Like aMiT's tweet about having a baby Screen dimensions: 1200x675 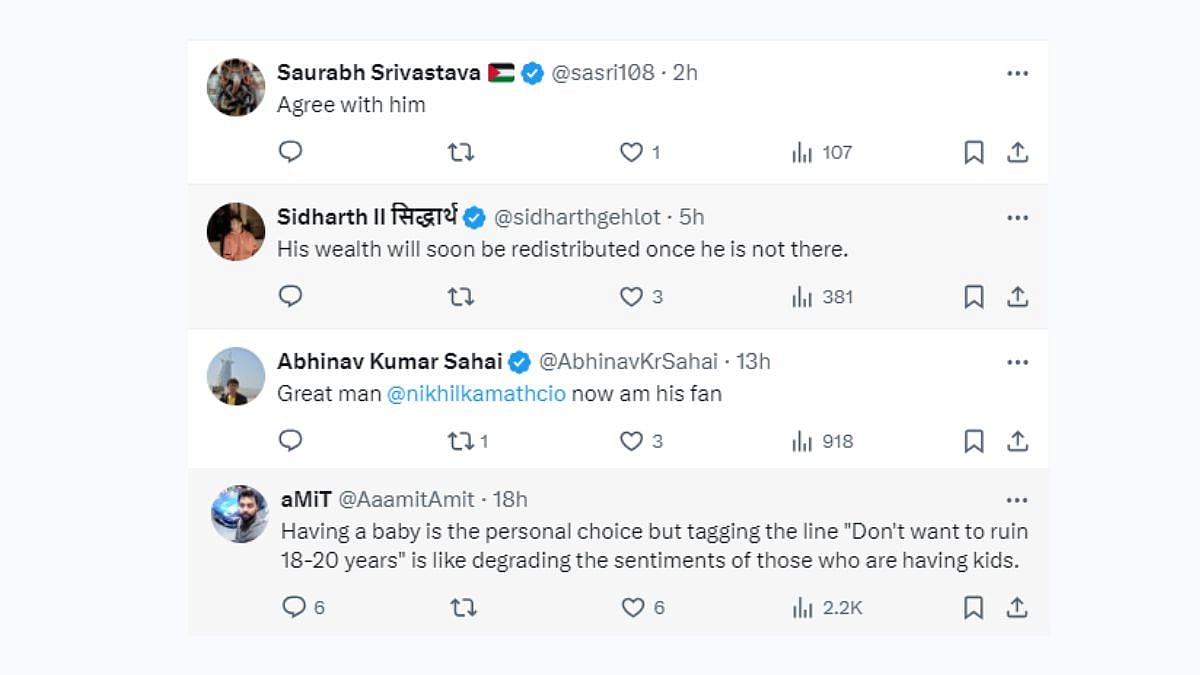click(x=632, y=607)
